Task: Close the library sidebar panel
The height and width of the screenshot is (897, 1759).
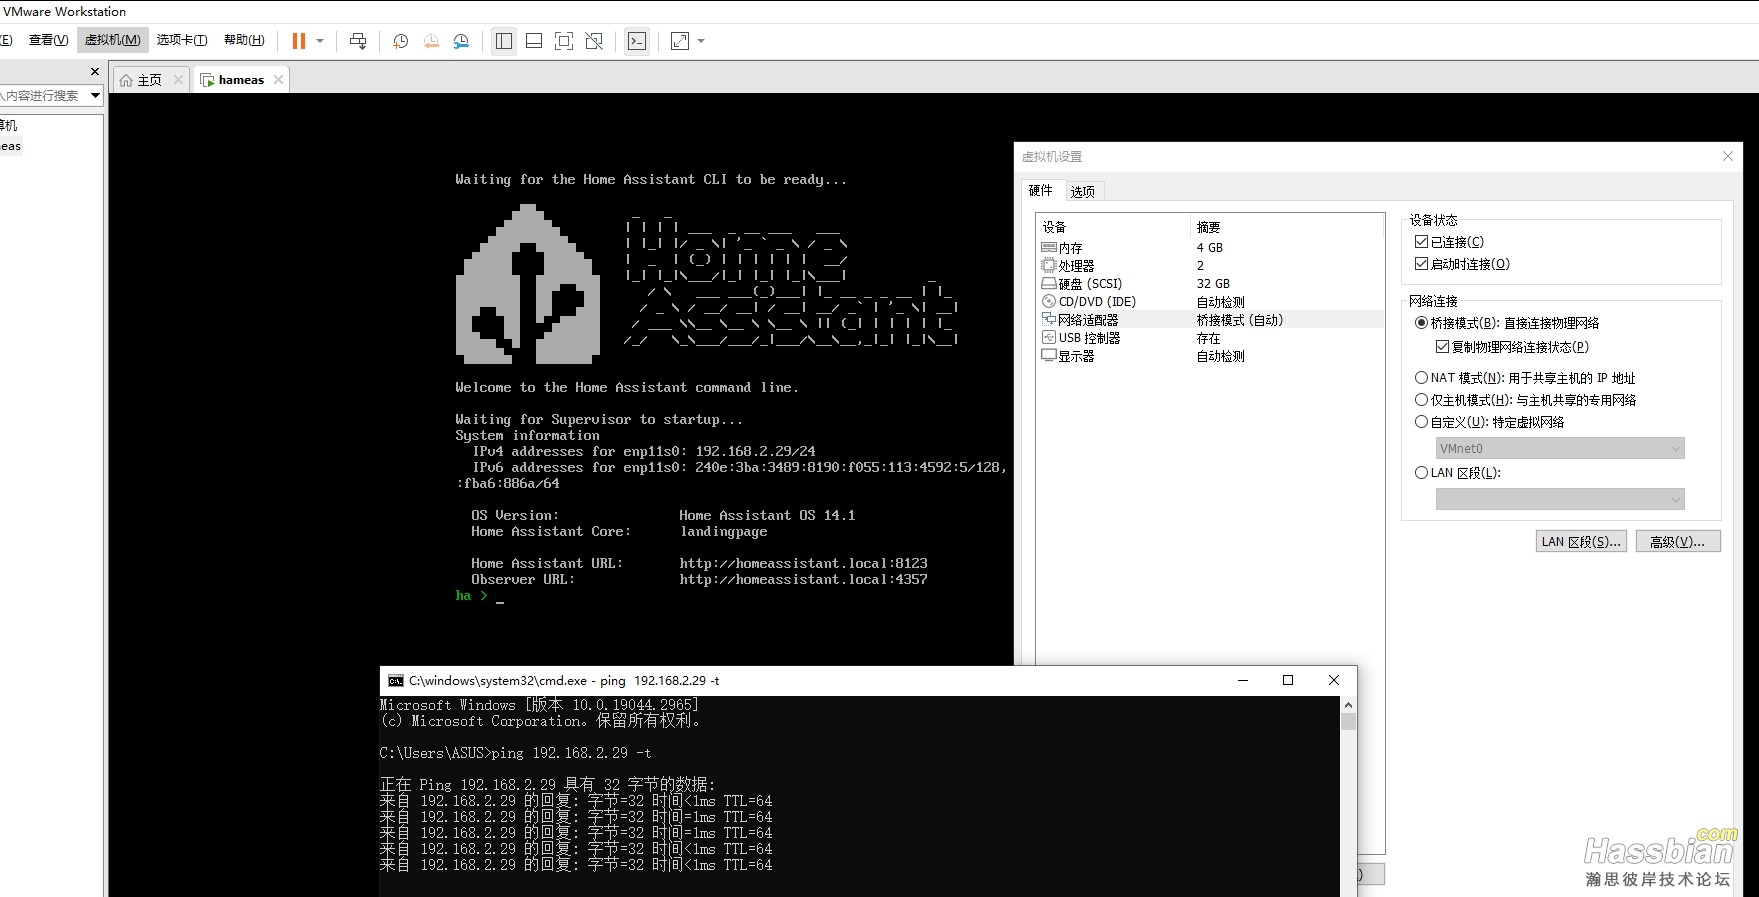Action: click(95, 72)
